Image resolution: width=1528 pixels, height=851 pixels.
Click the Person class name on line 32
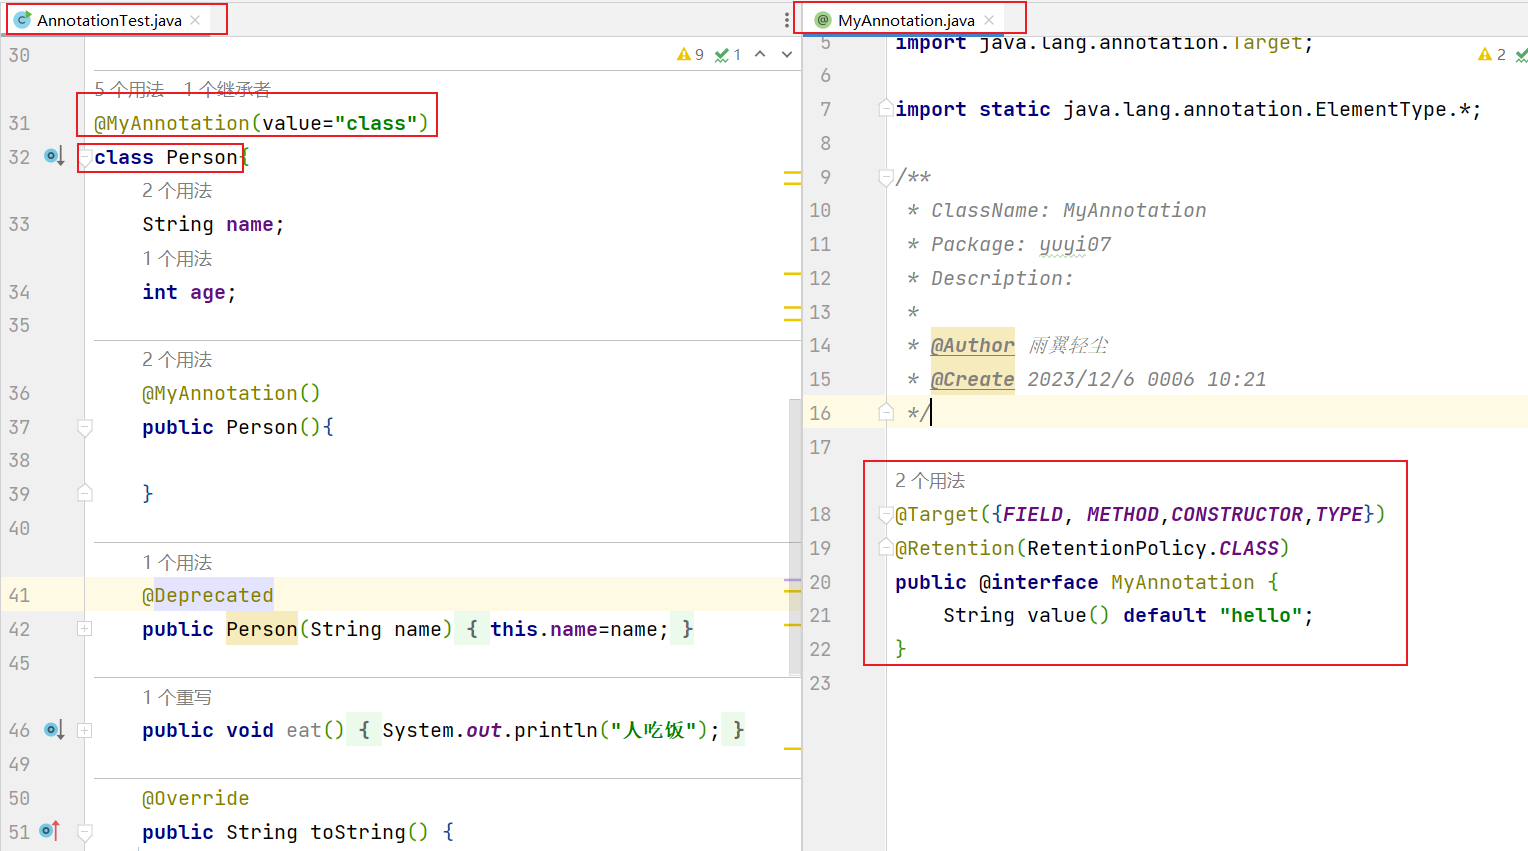click(x=202, y=157)
